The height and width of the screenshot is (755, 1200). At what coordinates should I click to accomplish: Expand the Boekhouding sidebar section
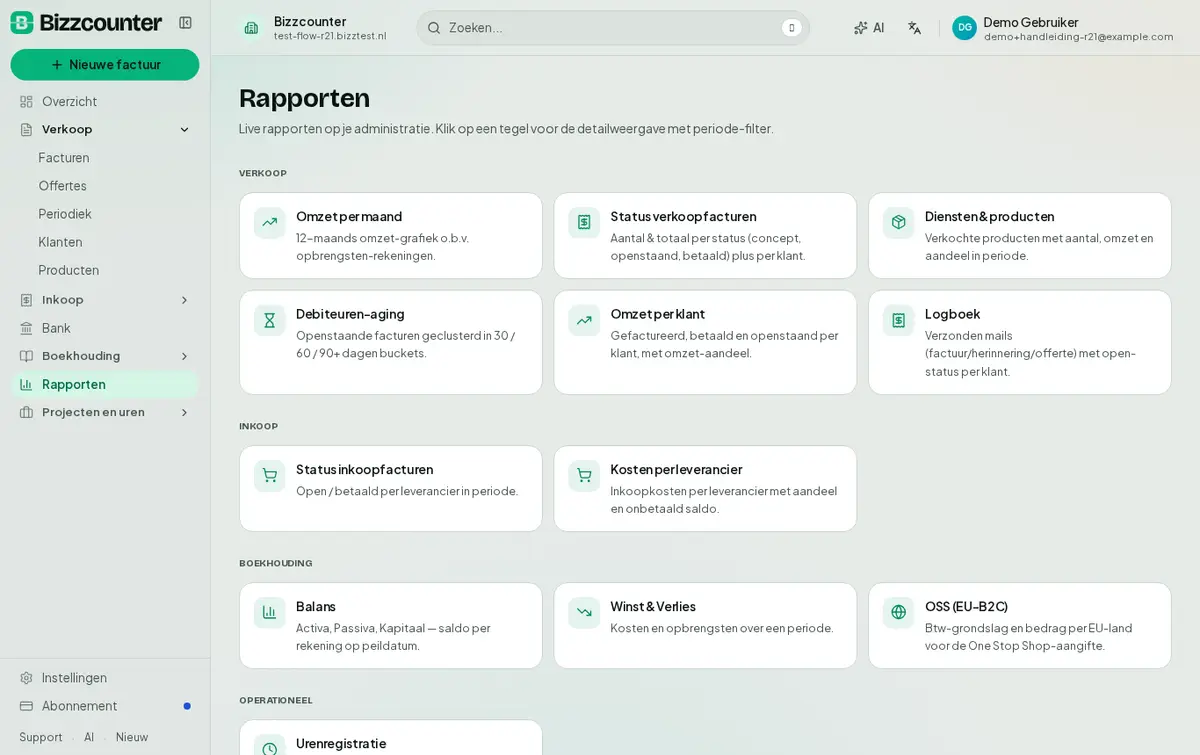184,356
